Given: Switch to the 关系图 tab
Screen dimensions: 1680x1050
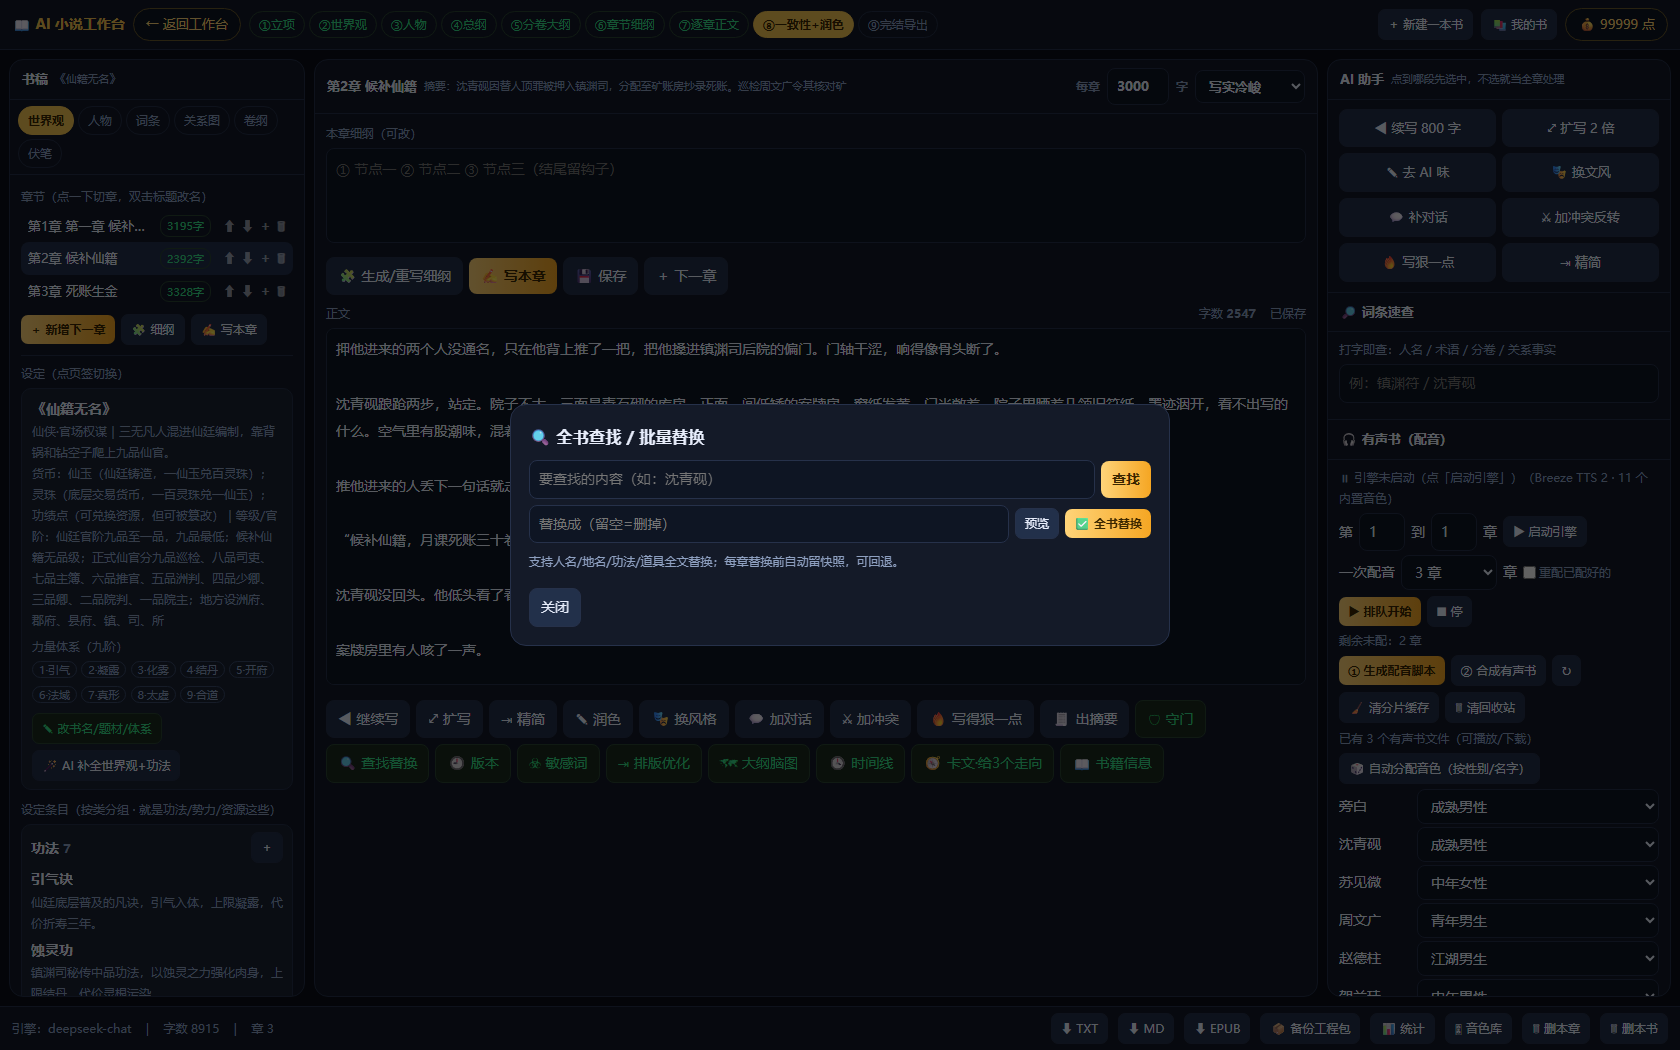Looking at the screenshot, I should (x=202, y=121).
